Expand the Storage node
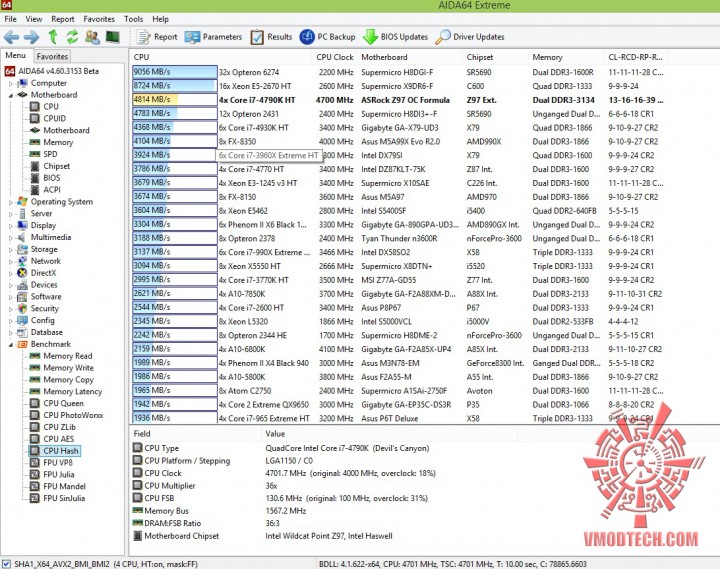The image size is (720, 569). [10, 250]
